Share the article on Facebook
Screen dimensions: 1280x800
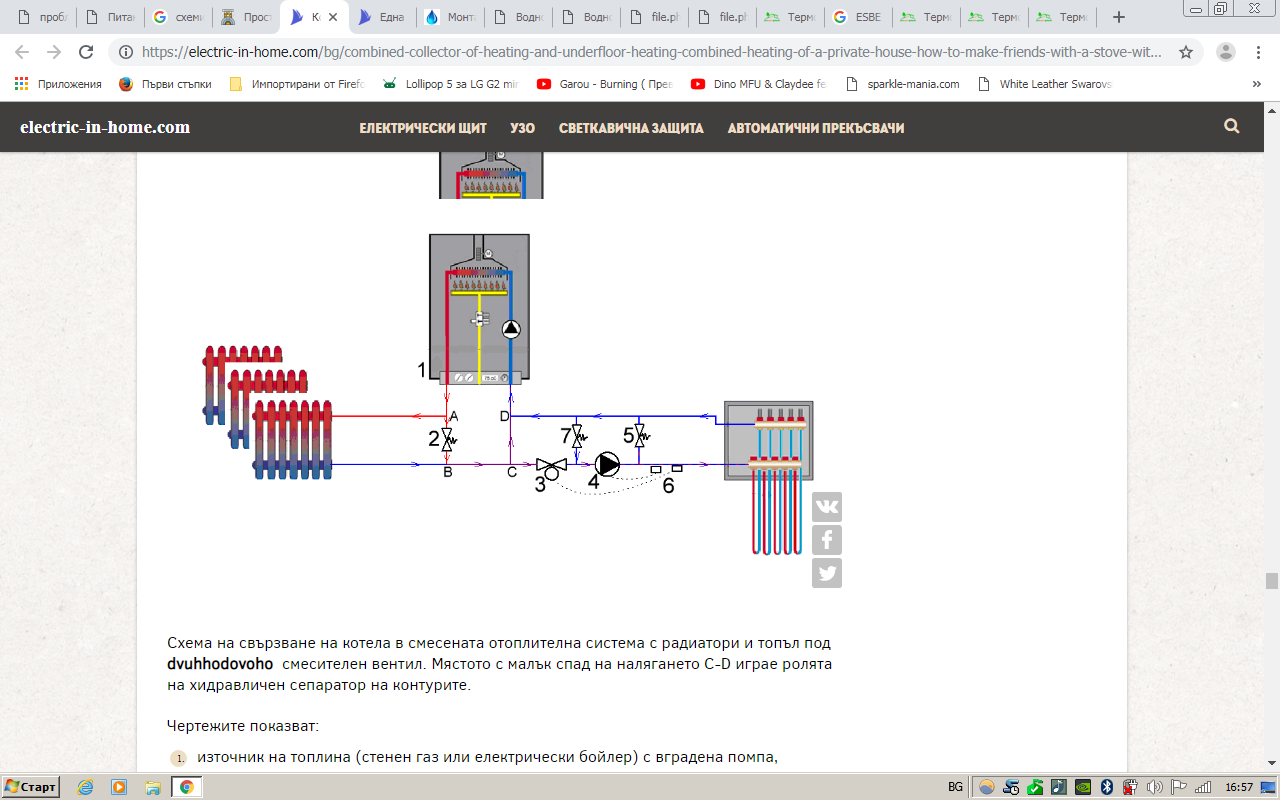point(827,540)
